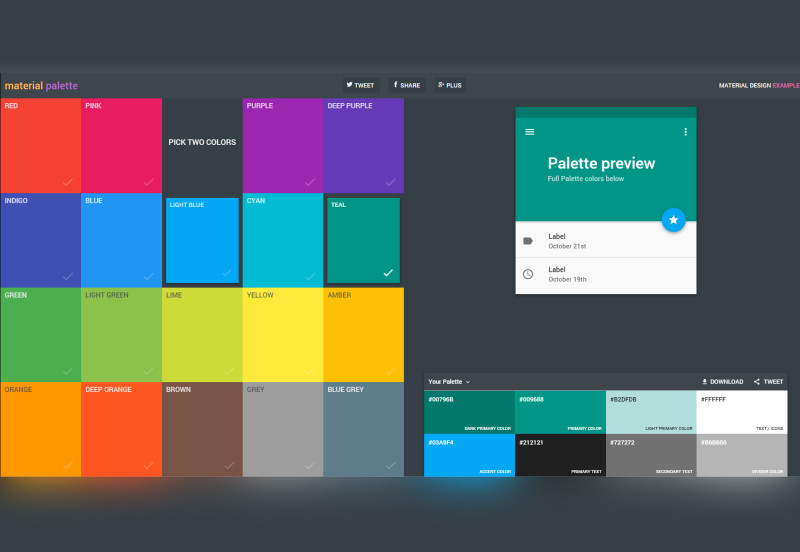Screen dimensions: 800x552
Task: Click the #03A9F4 accent color swatch
Action: (x=469, y=455)
